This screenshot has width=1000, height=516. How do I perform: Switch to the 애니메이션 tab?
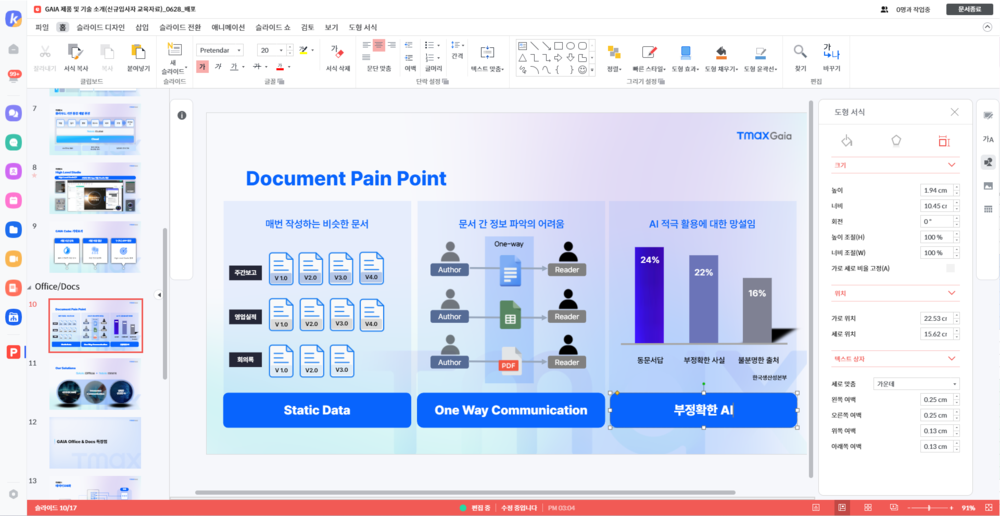(x=228, y=27)
